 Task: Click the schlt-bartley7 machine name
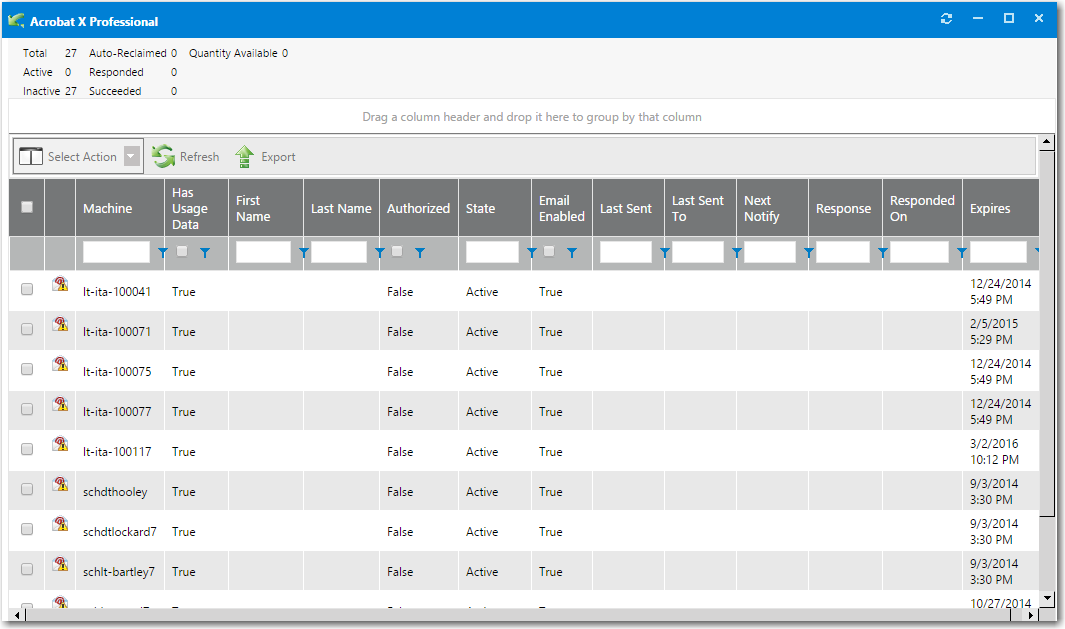coord(119,572)
